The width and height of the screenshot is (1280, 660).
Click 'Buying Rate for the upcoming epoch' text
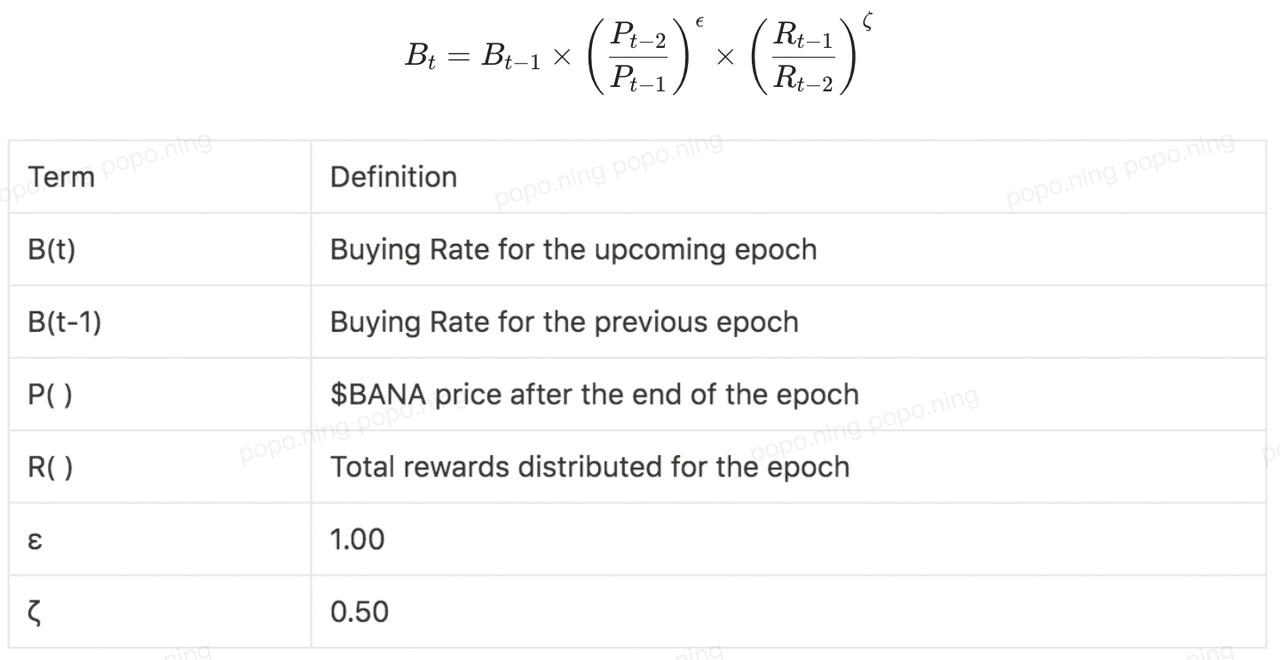pos(573,249)
